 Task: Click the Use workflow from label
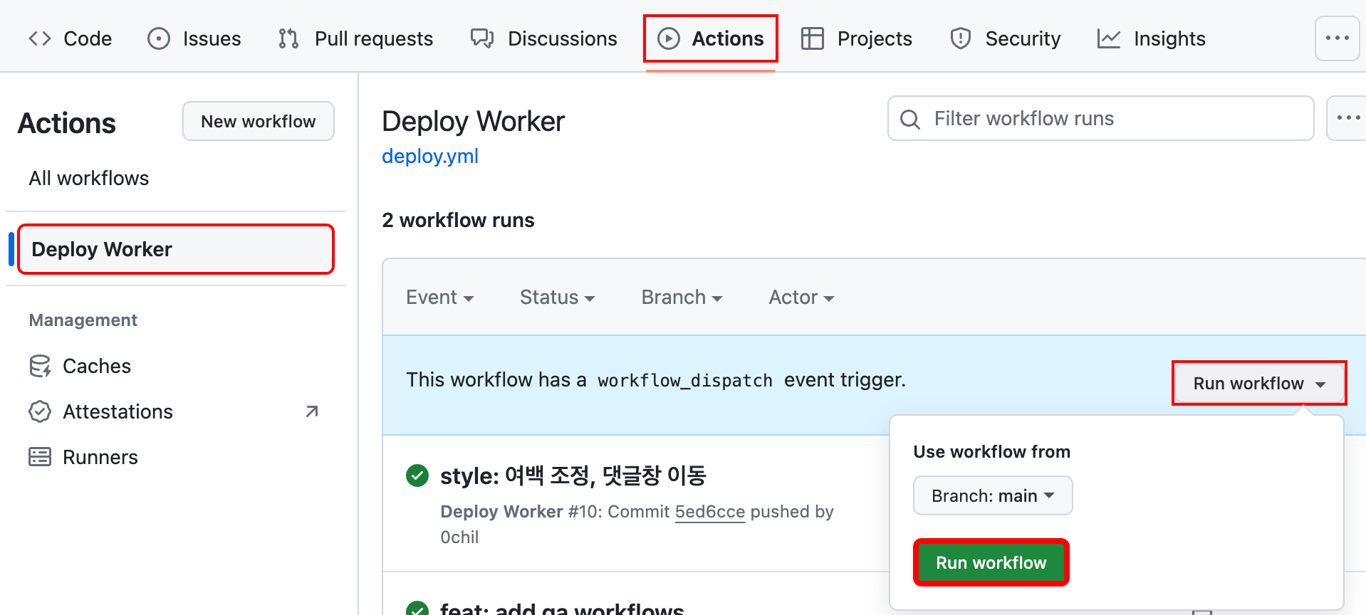click(992, 451)
